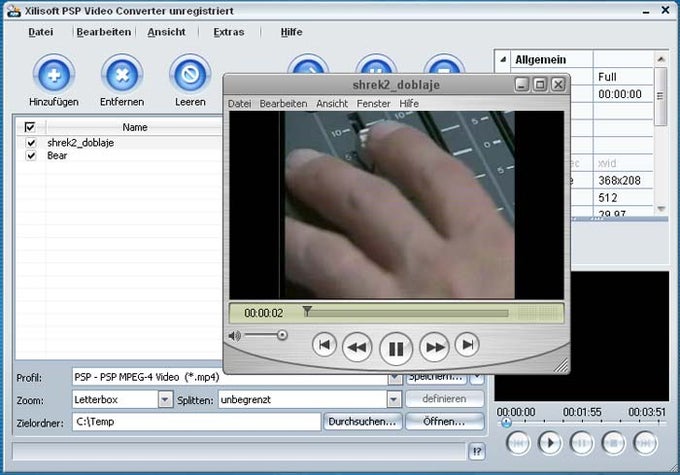Toggle the select-all checkbox in list header

(x=29, y=127)
